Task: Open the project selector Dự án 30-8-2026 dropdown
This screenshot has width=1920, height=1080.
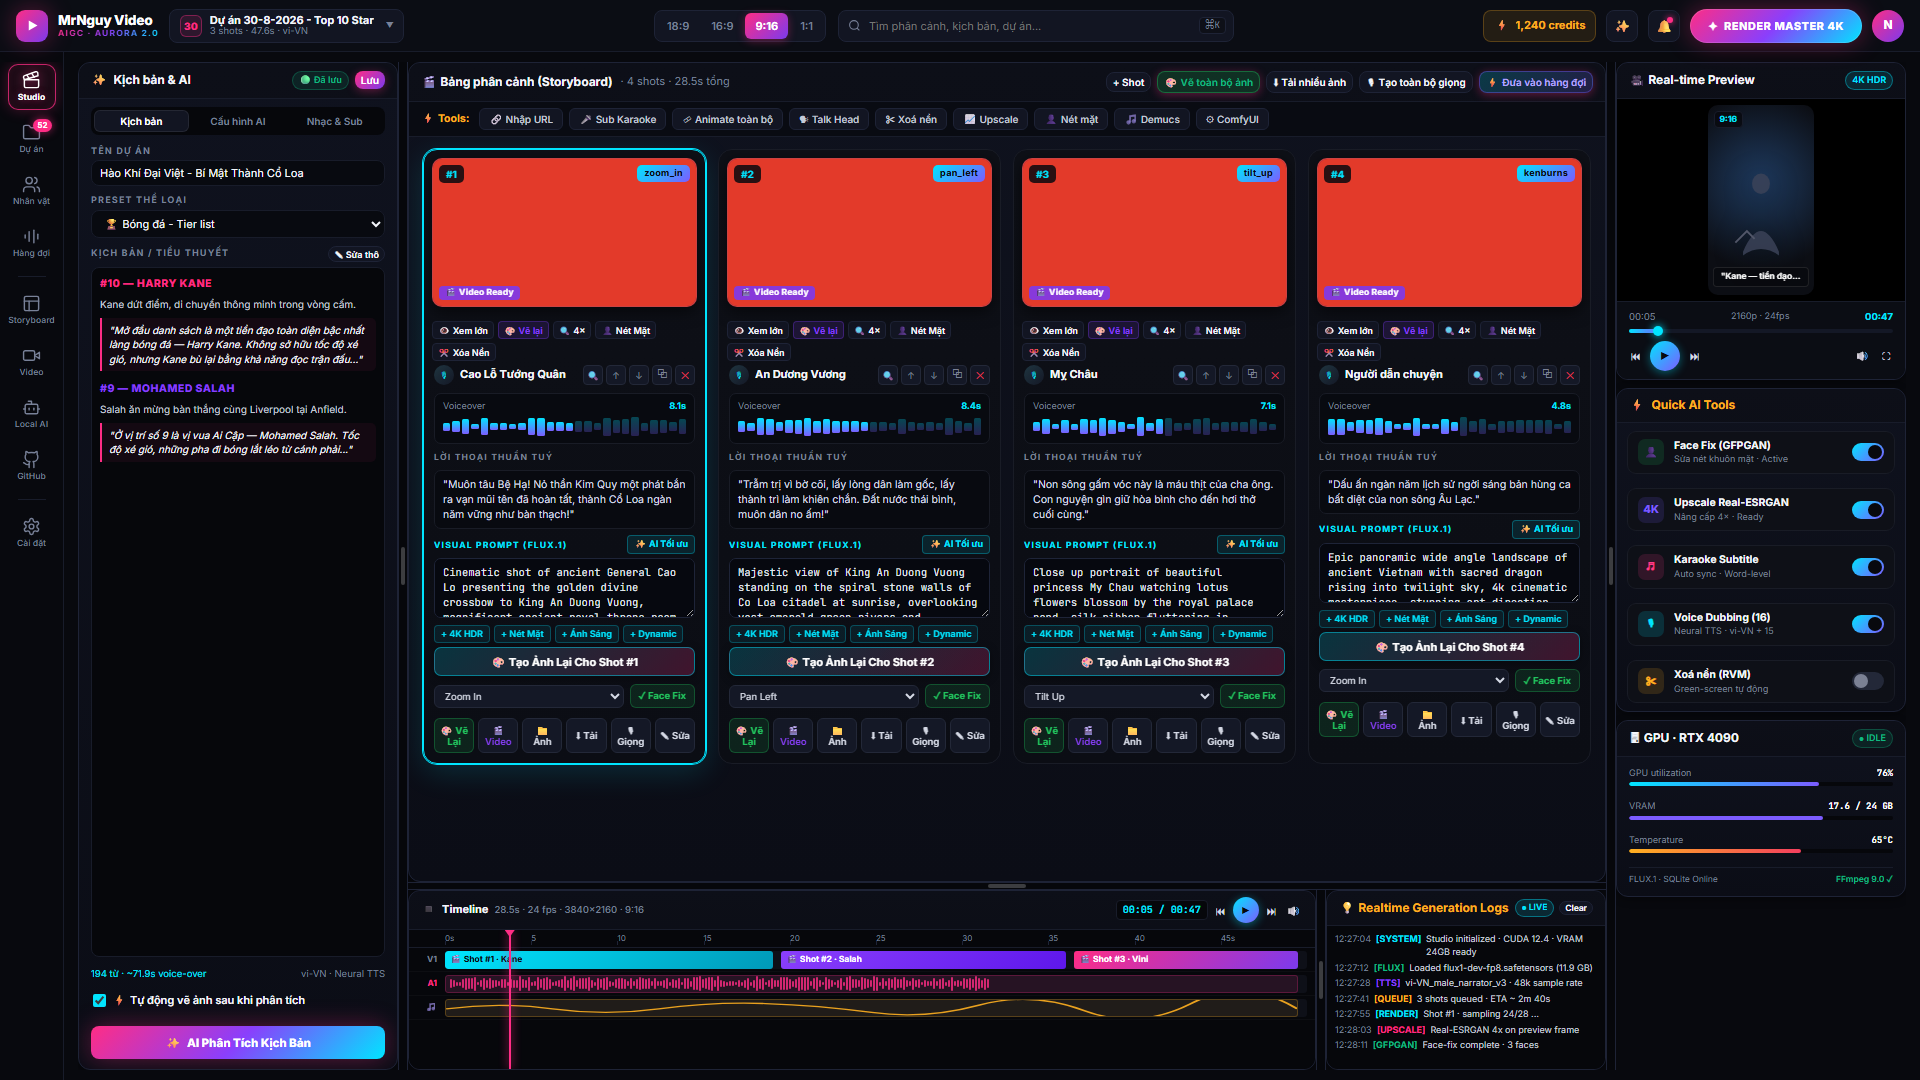Action: [x=287, y=25]
